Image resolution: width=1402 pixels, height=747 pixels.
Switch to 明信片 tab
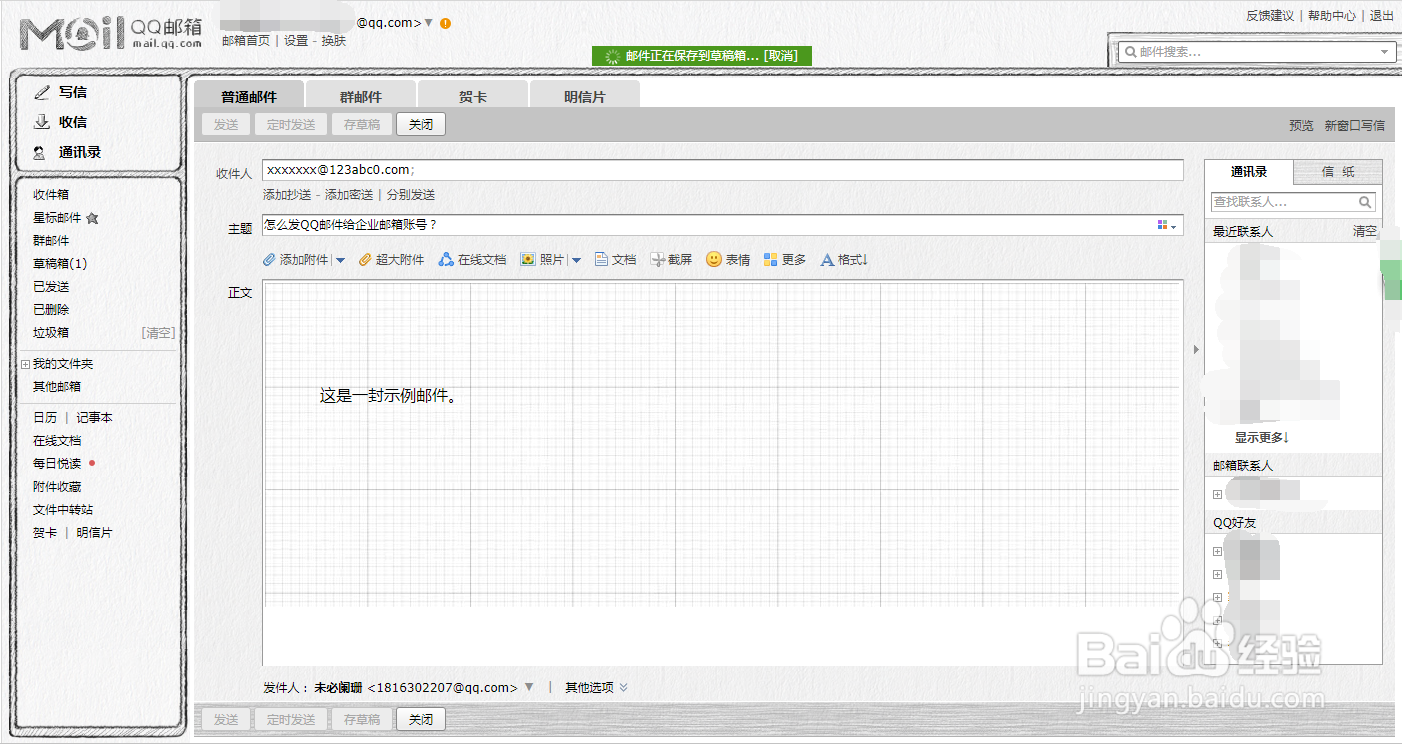click(584, 95)
